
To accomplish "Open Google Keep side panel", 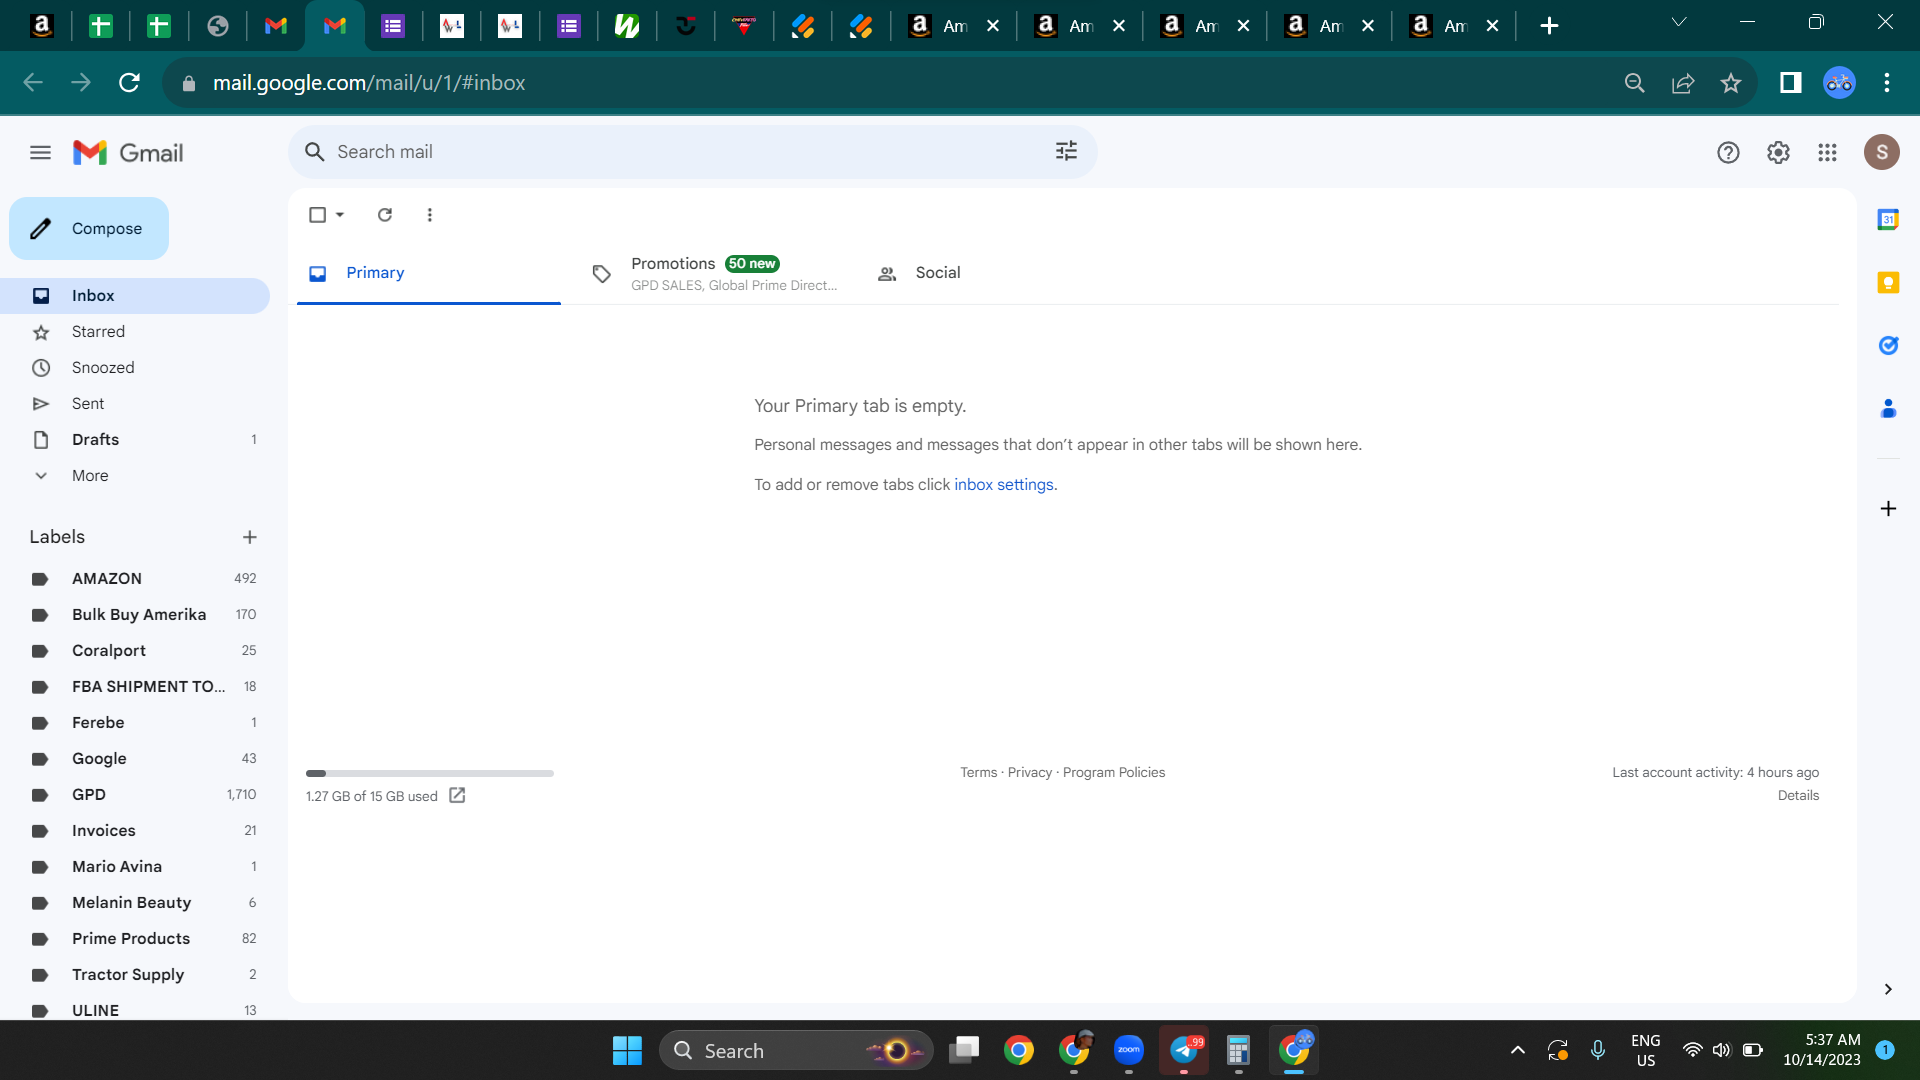I will 1887,283.
